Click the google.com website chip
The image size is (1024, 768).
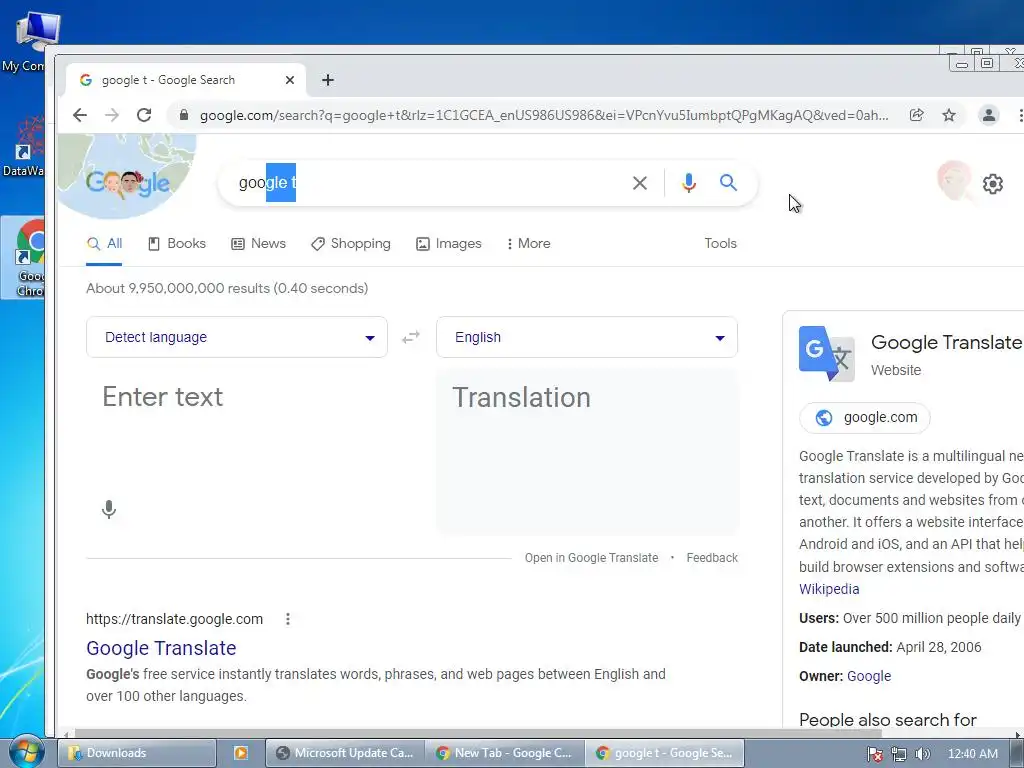pos(865,418)
